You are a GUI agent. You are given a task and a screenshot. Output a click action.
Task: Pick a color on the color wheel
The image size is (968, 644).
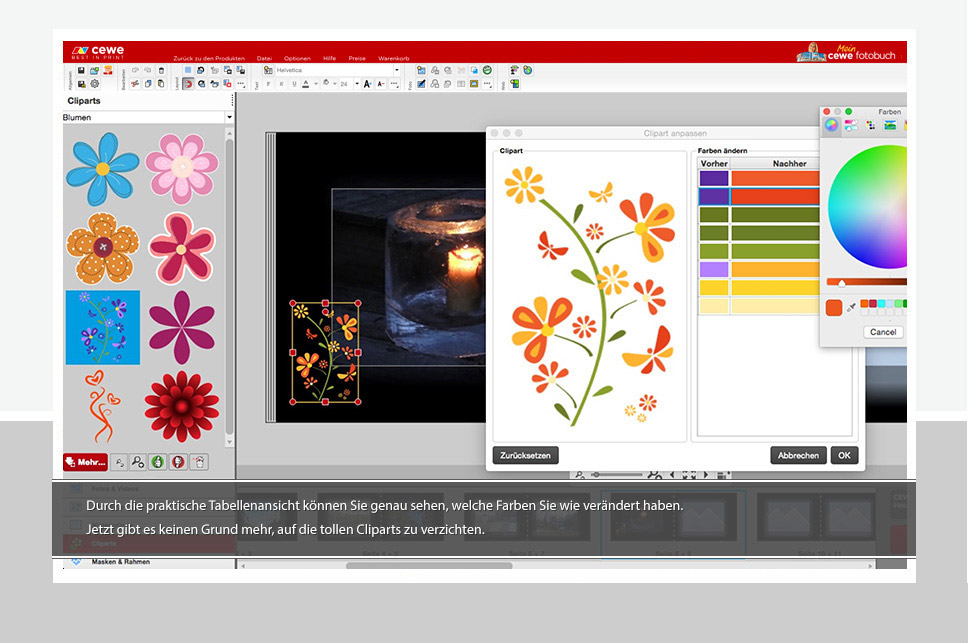(x=867, y=207)
